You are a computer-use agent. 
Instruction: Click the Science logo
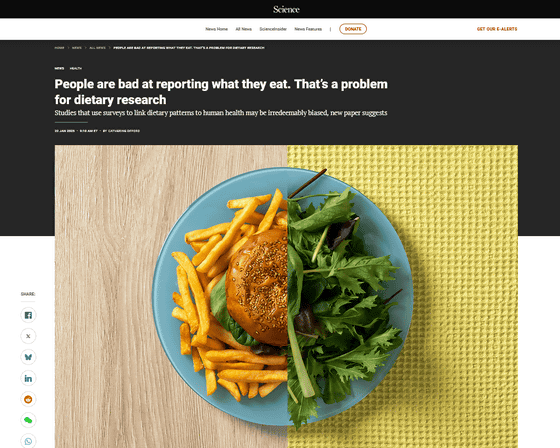click(x=286, y=9)
